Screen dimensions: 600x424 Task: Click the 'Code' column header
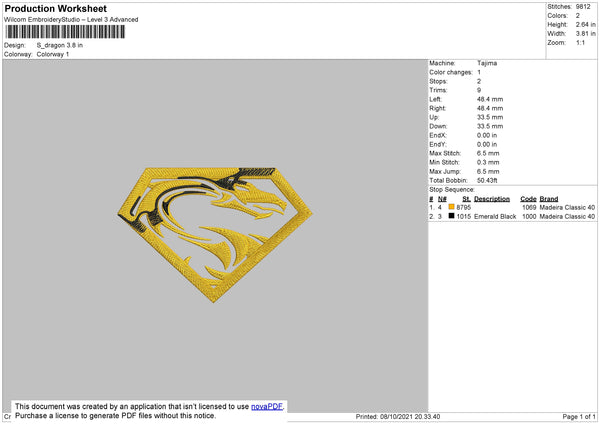528,199
